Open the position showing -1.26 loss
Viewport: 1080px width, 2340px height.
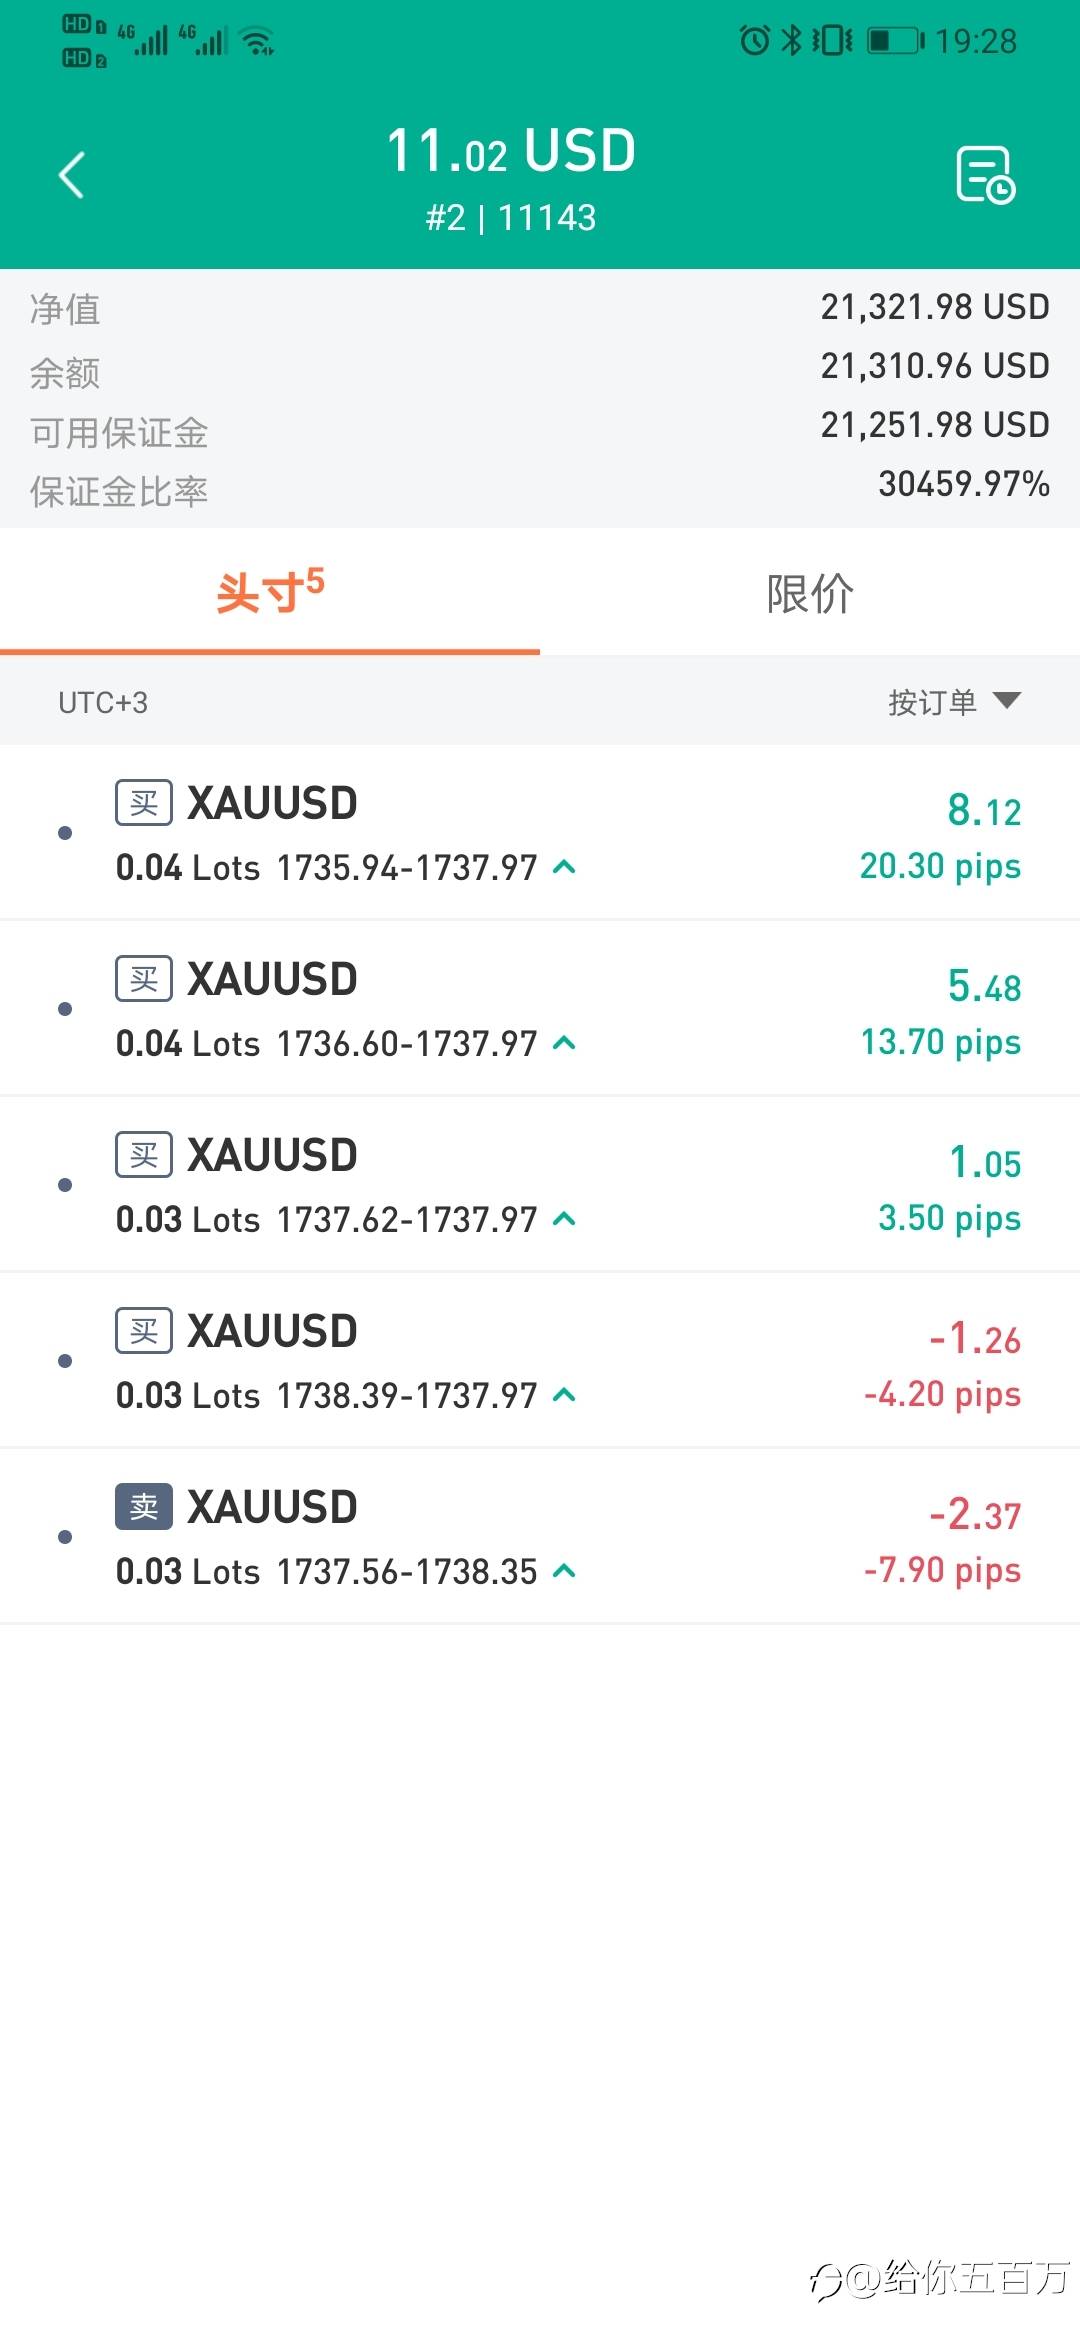point(540,1362)
